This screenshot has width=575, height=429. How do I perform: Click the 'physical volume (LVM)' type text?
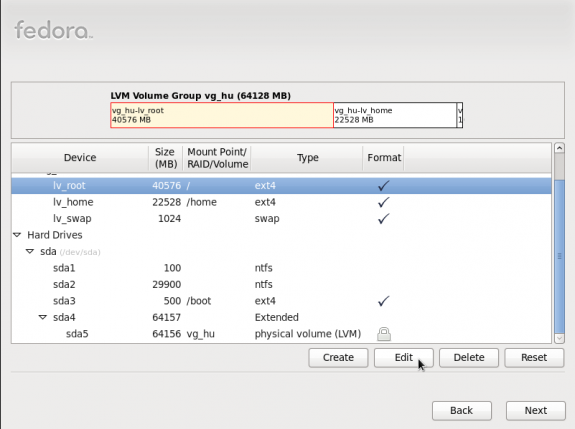tap(308, 334)
